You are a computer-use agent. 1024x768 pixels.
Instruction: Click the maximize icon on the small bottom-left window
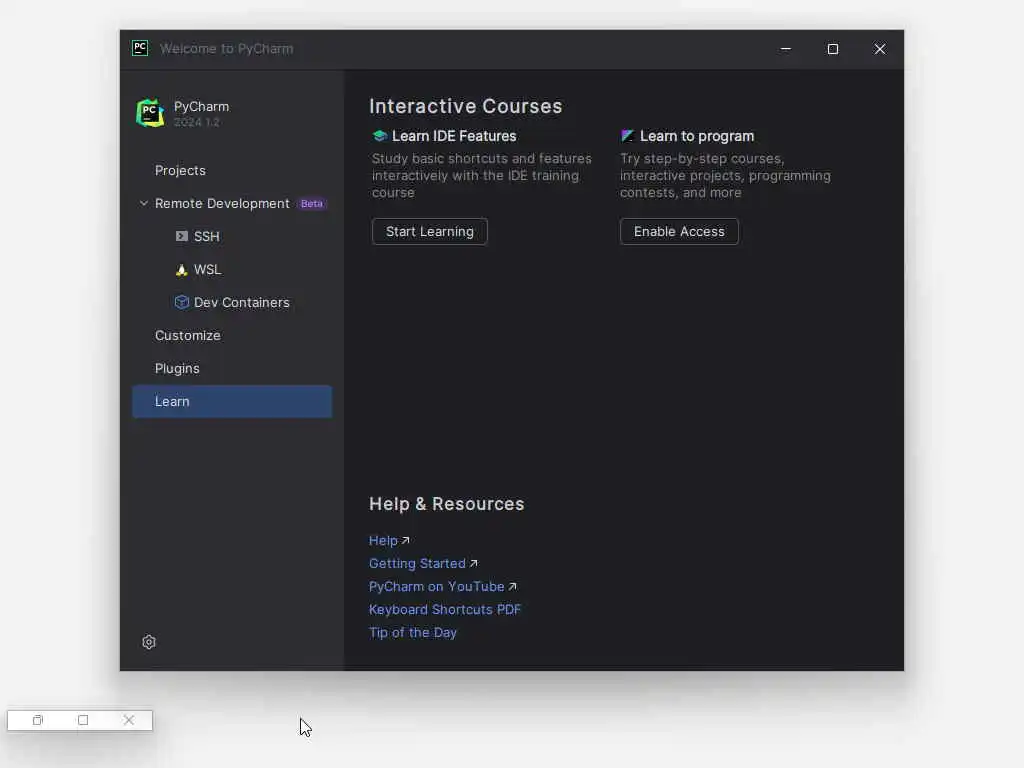click(x=83, y=720)
